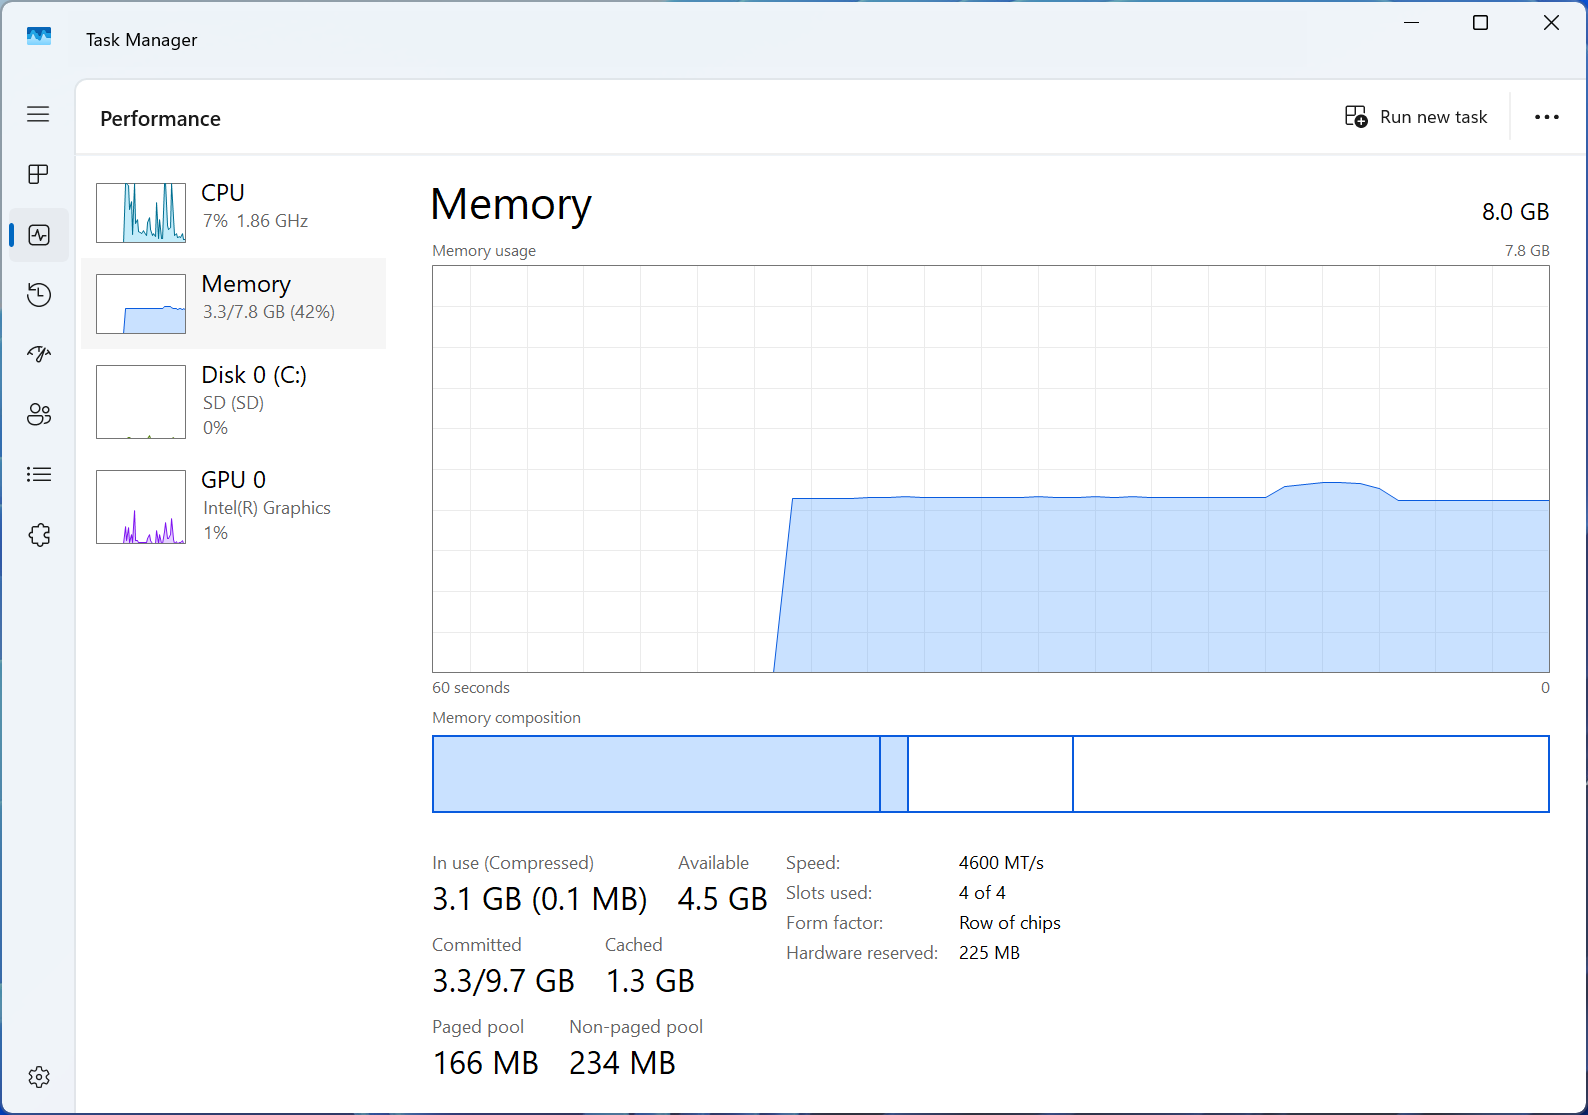Click the GPU 0 mini graph thumbnail
The image size is (1588, 1115).
141,507
